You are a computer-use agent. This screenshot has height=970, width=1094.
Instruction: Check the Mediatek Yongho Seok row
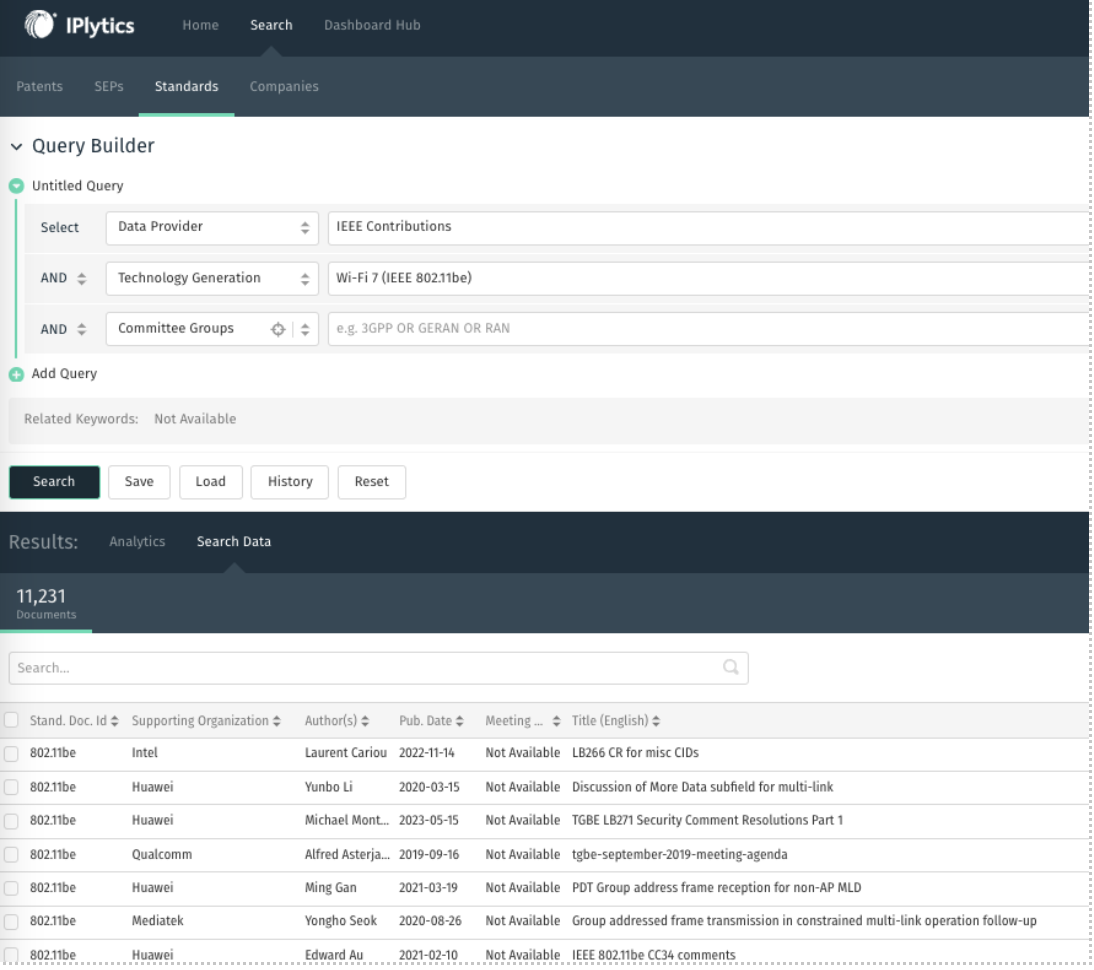coord(11,922)
